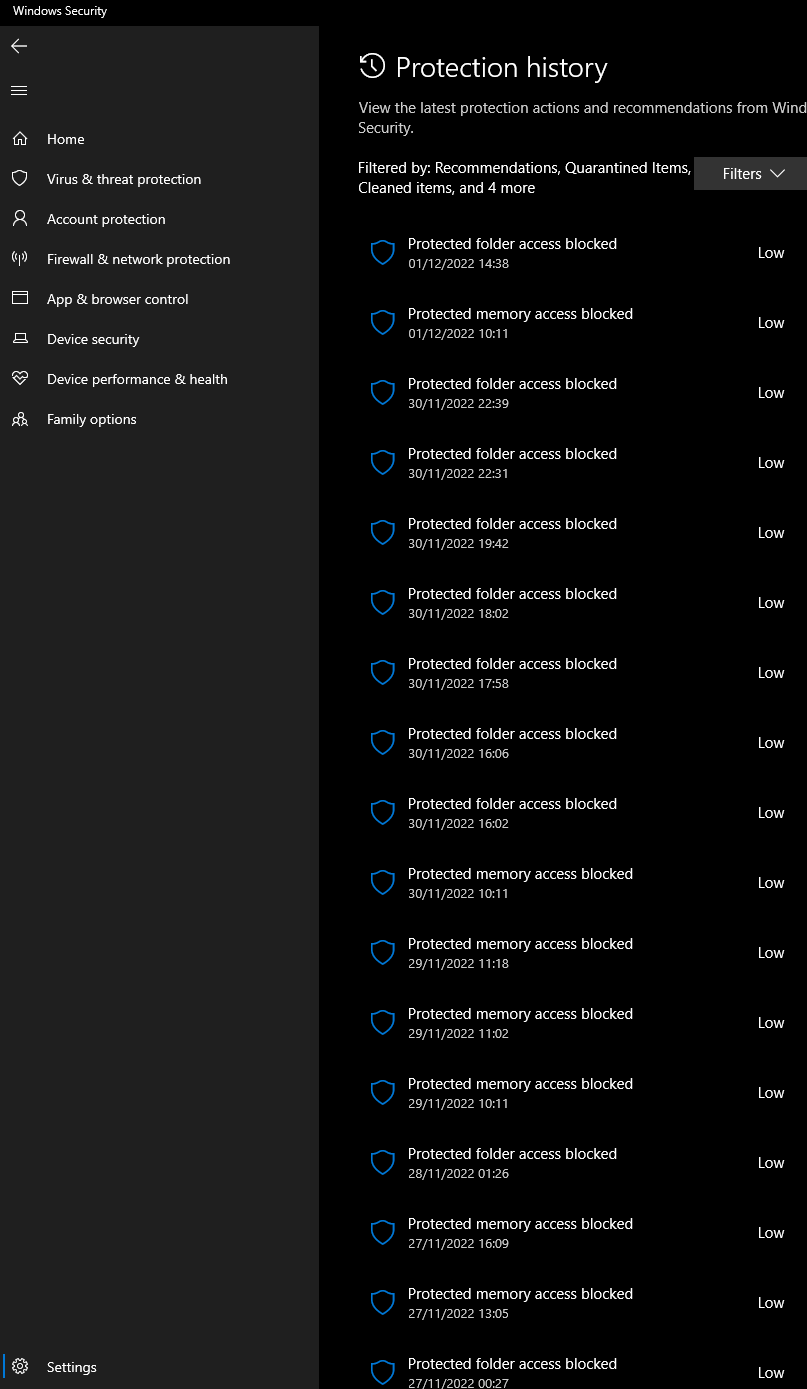Click shield icon for 30/11/2022 17:58 entry
Image resolution: width=807 pixels, height=1389 pixels.
[383, 673]
